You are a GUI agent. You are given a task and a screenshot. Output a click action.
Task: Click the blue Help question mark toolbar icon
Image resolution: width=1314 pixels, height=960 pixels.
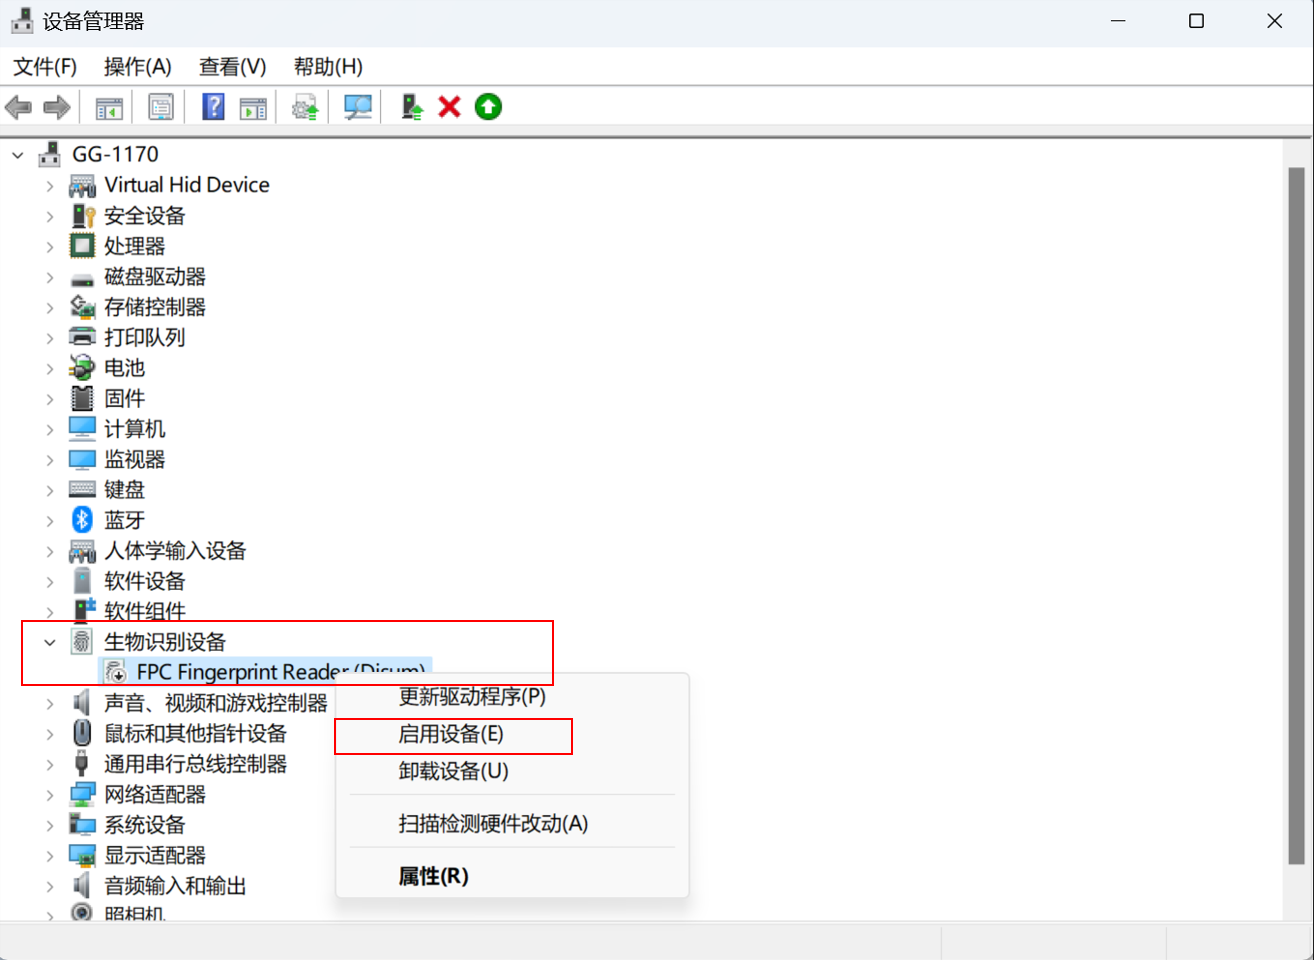click(x=213, y=107)
